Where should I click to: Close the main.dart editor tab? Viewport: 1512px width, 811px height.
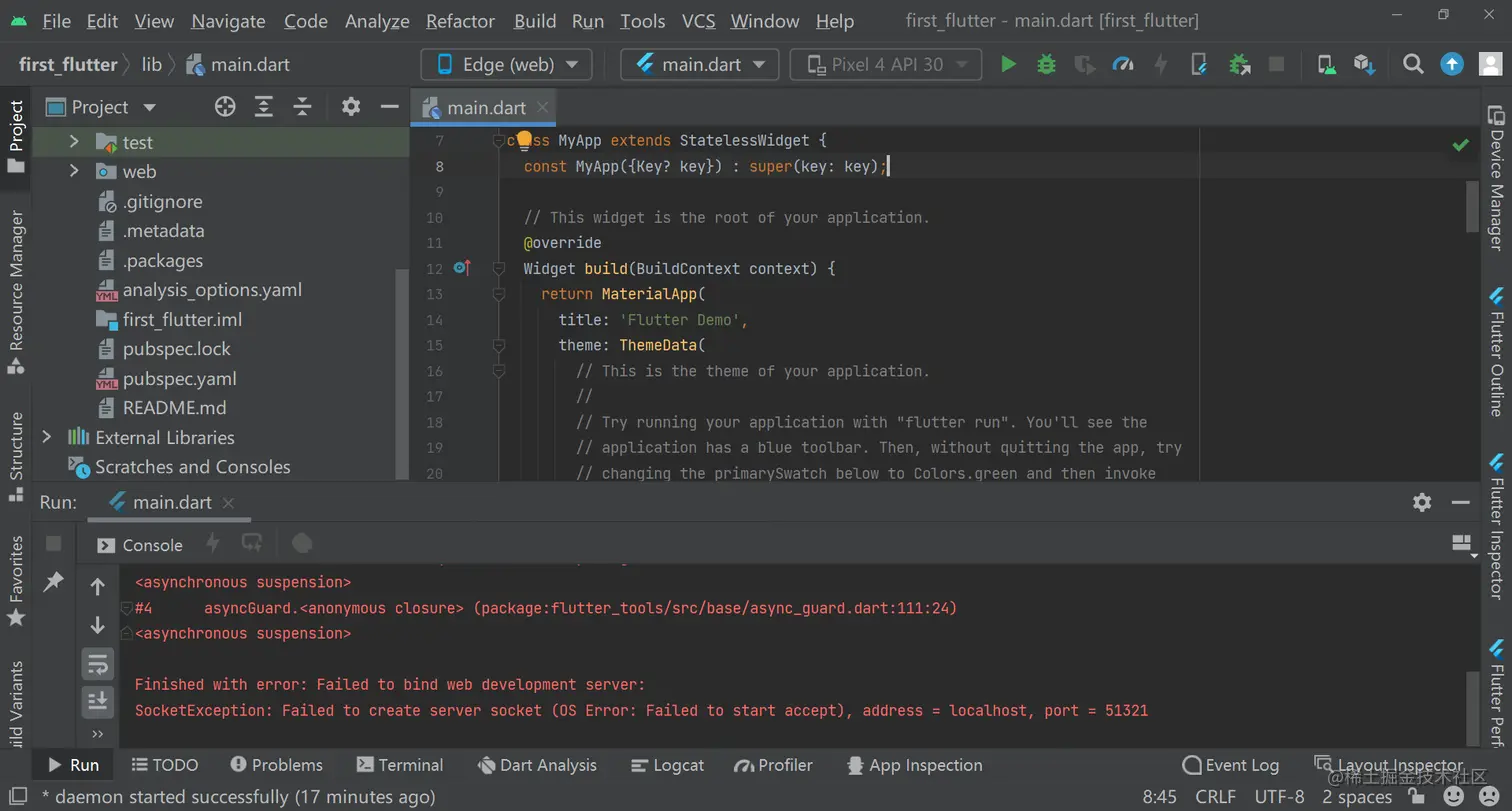(x=543, y=107)
